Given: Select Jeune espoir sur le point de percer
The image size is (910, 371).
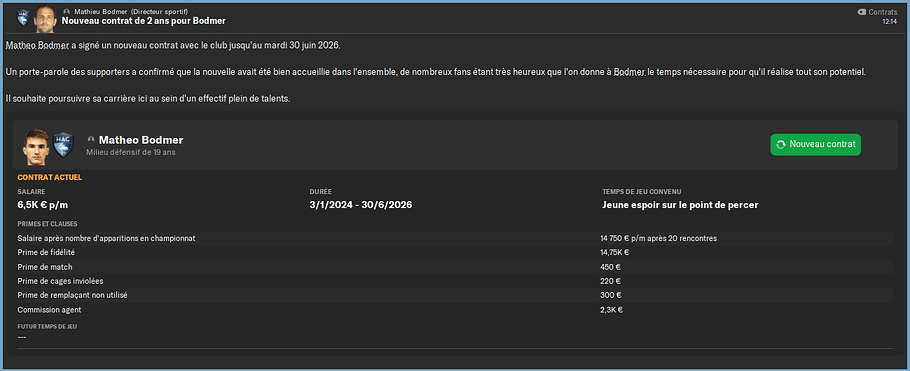Looking at the screenshot, I should (680, 205).
